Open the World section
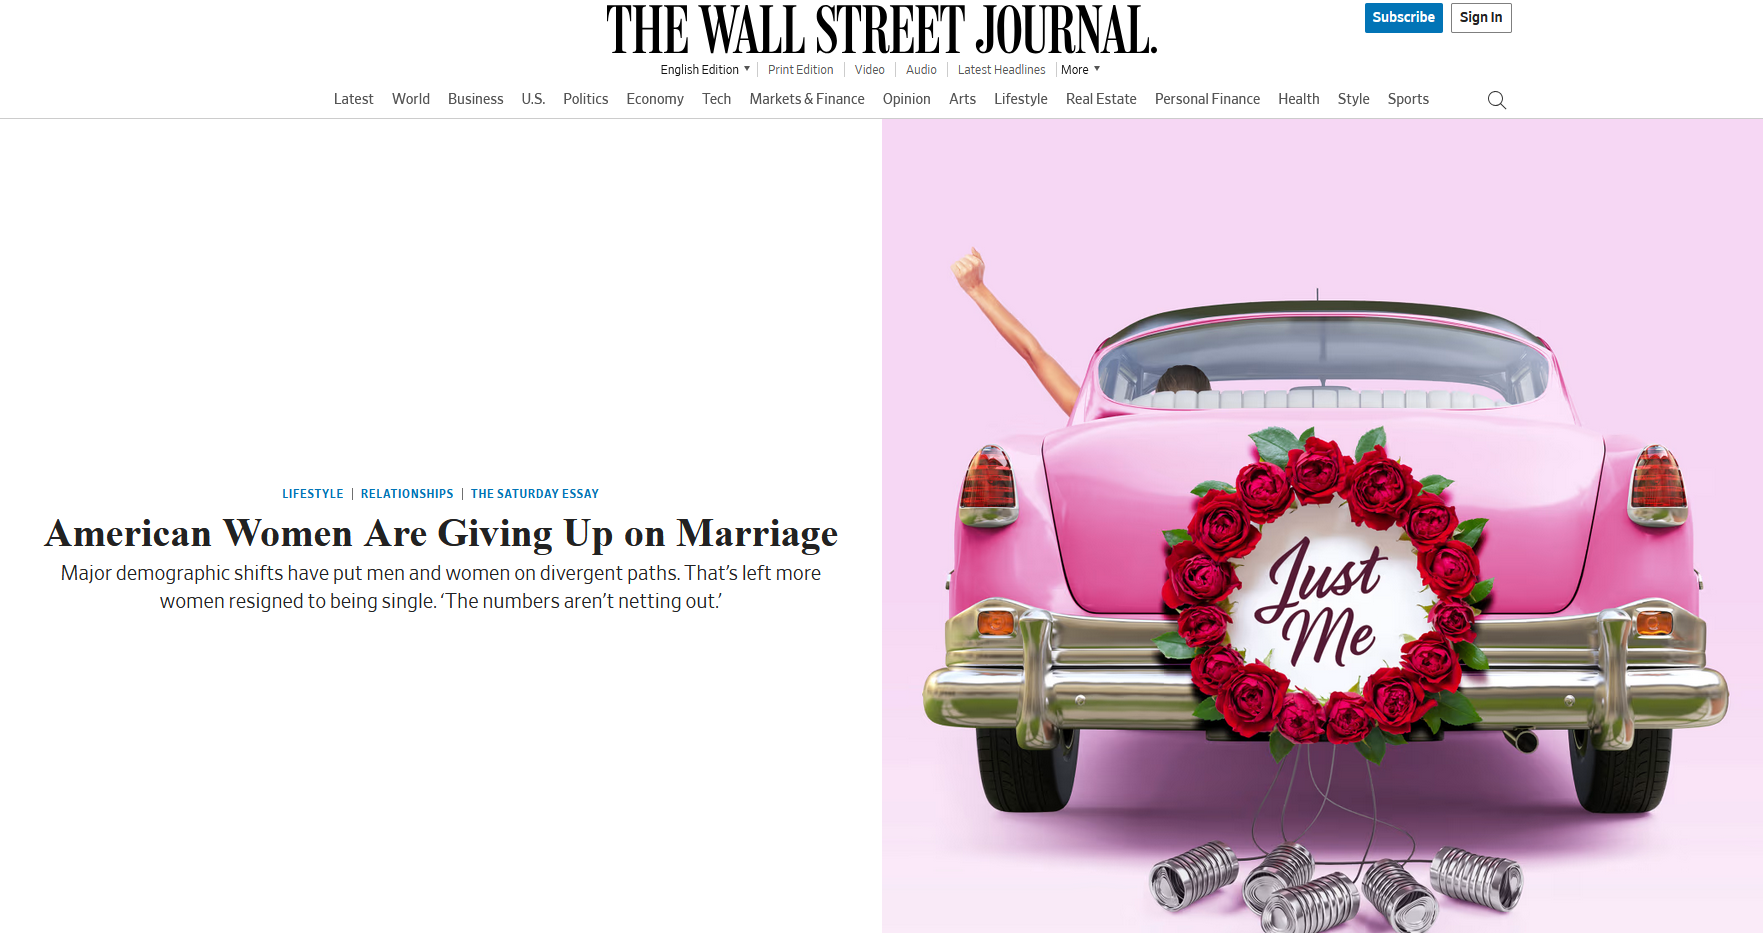 (411, 99)
